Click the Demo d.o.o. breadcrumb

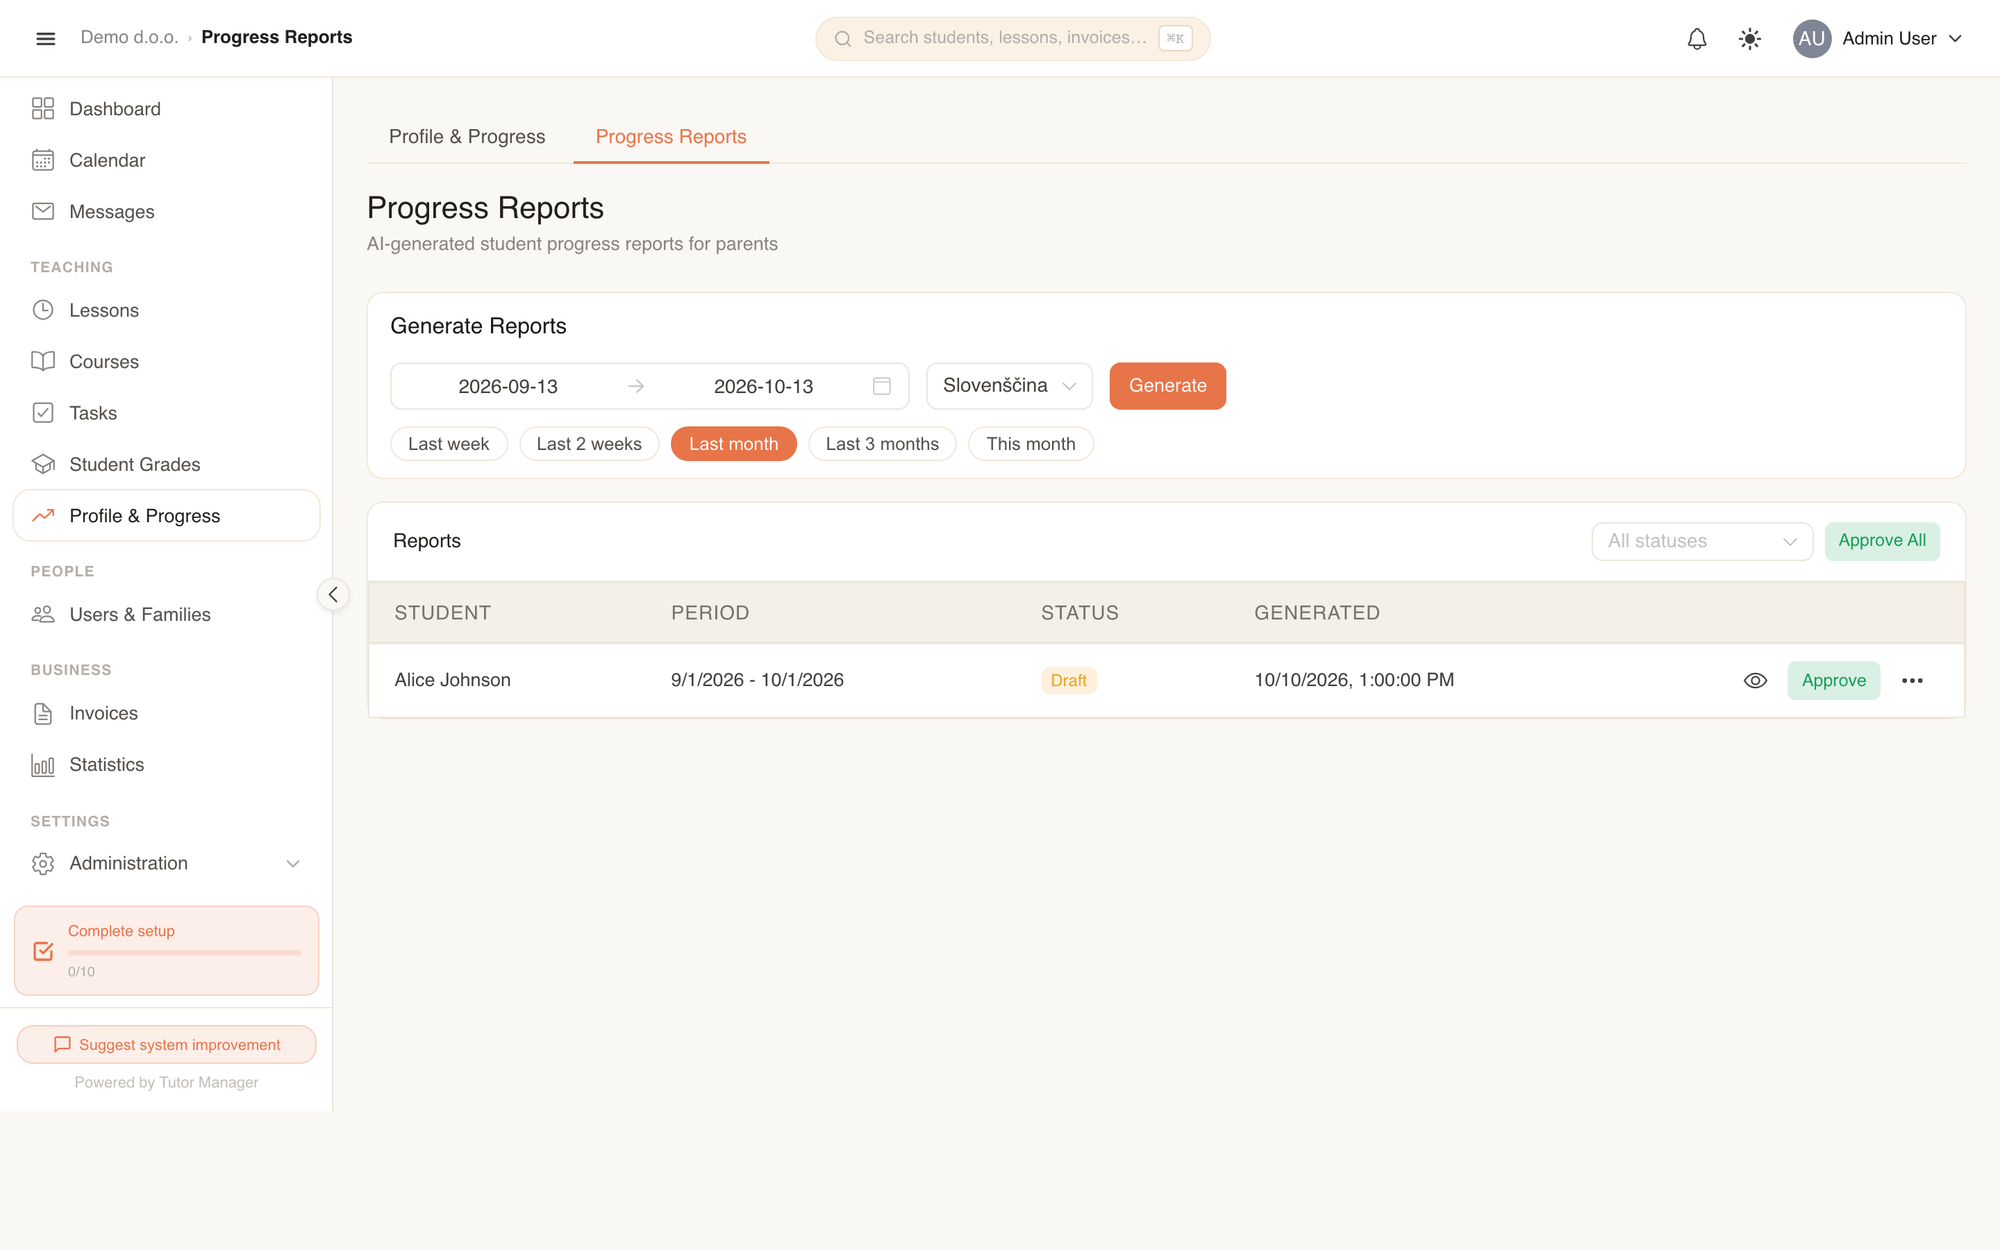(x=129, y=38)
